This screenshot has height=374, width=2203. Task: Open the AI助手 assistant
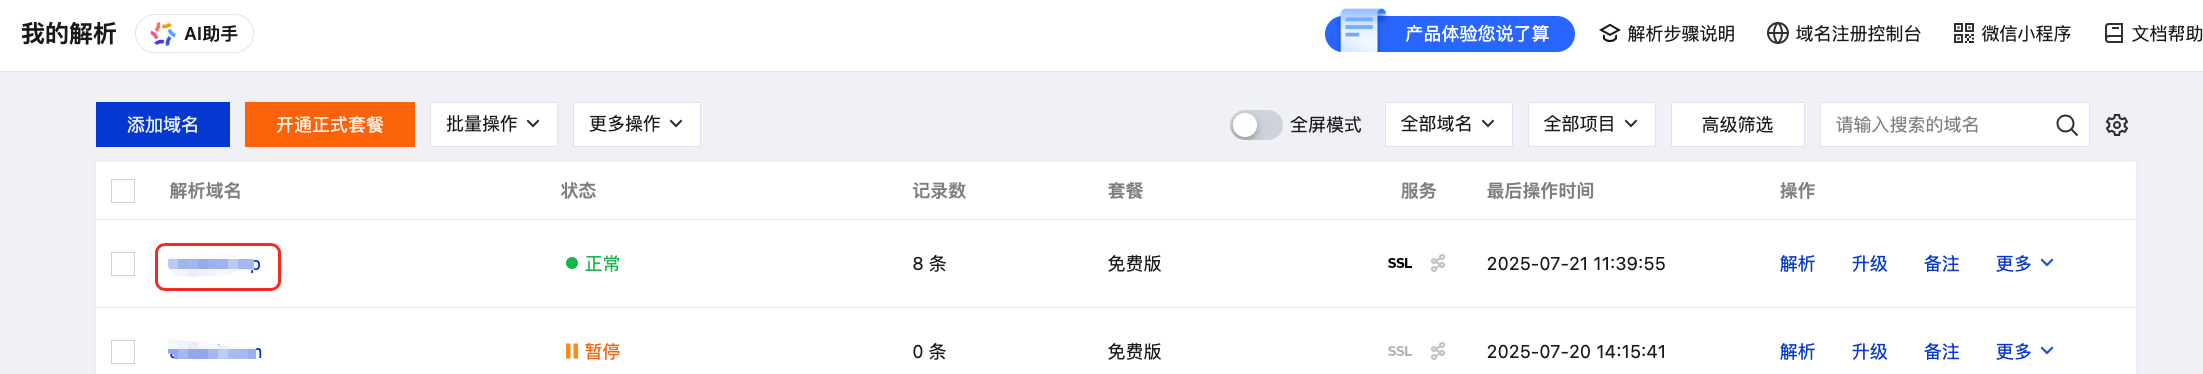click(x=194, y=34)
